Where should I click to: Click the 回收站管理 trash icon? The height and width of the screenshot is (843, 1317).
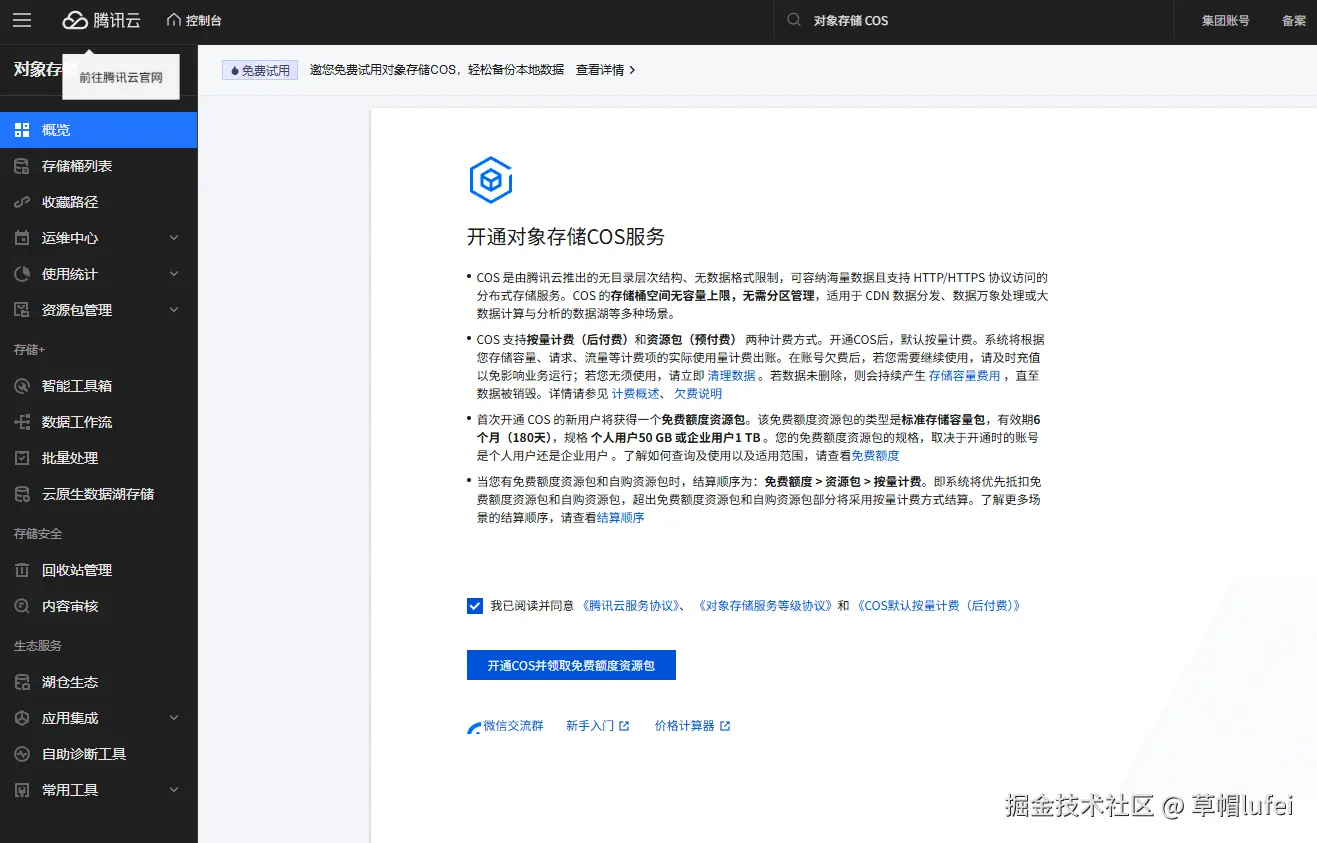coord(22,570)
